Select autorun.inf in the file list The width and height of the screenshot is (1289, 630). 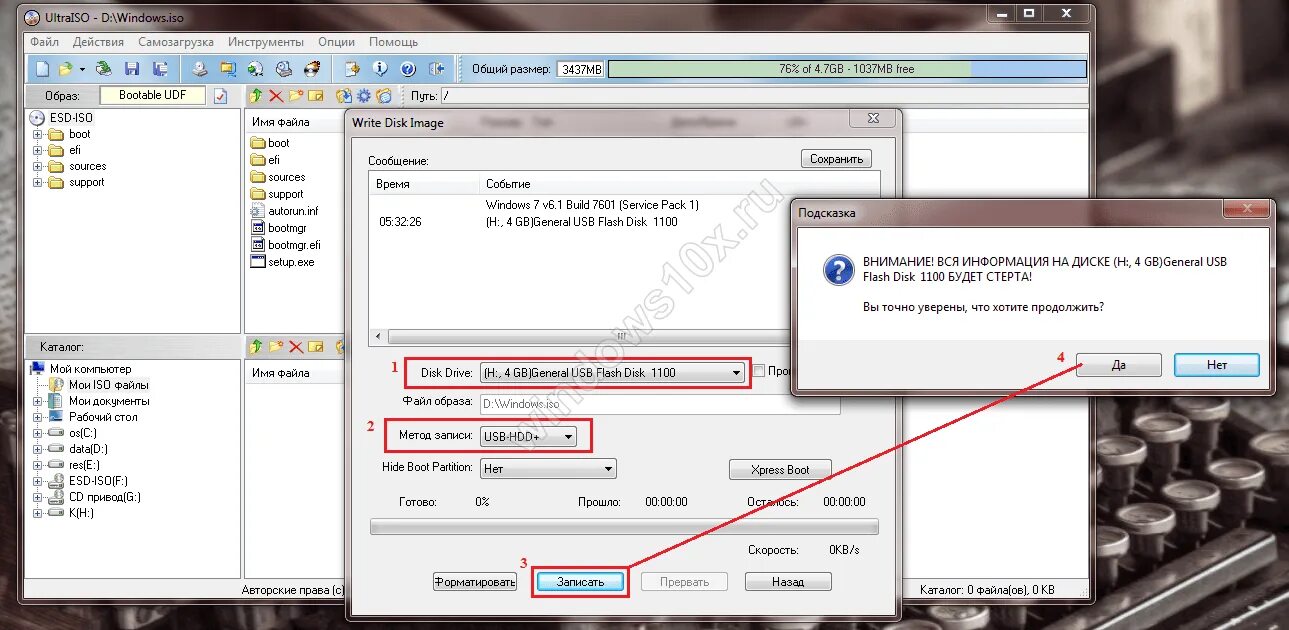[293, 211]
